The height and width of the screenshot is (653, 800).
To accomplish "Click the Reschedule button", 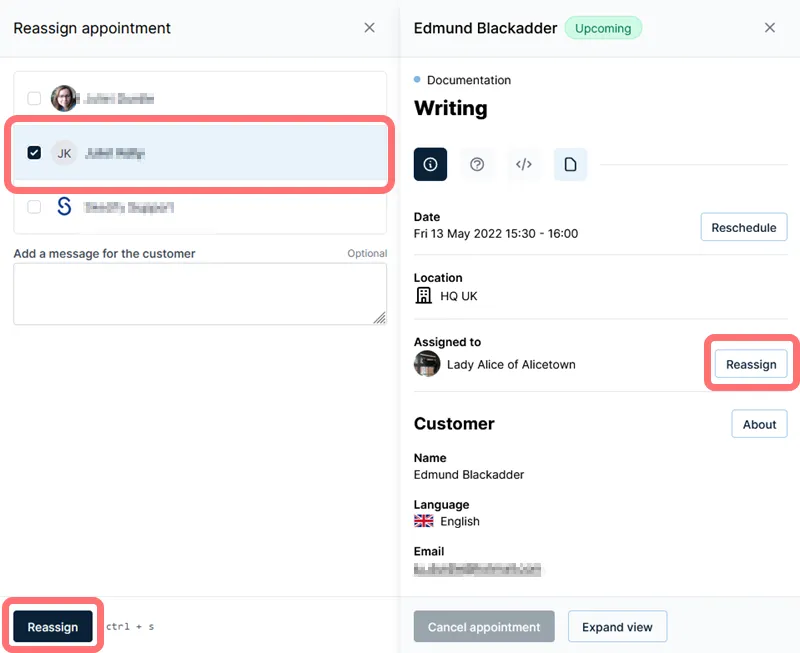I will point(744,228).
